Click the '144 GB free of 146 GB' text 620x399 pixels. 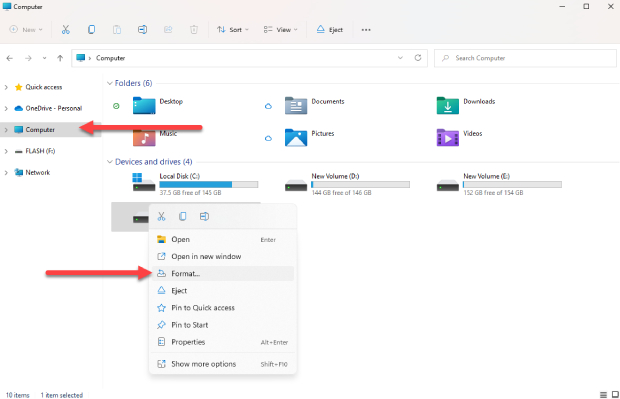(341, 193)
